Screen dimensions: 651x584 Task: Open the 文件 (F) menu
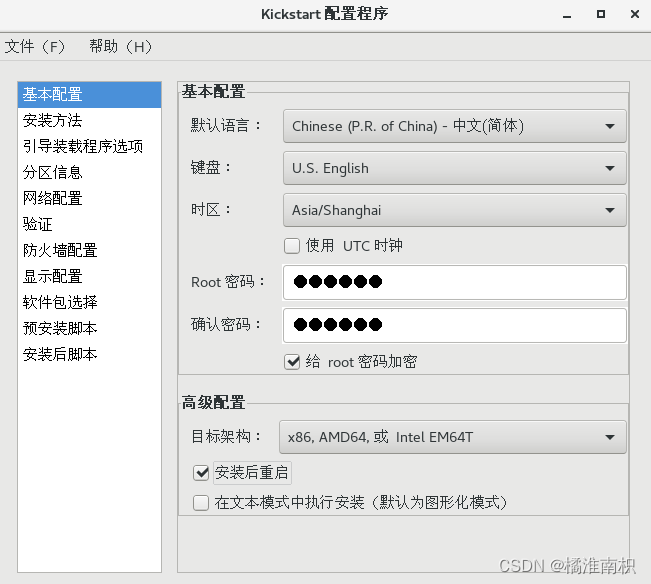pyautogui.click(x=34, y=46)
